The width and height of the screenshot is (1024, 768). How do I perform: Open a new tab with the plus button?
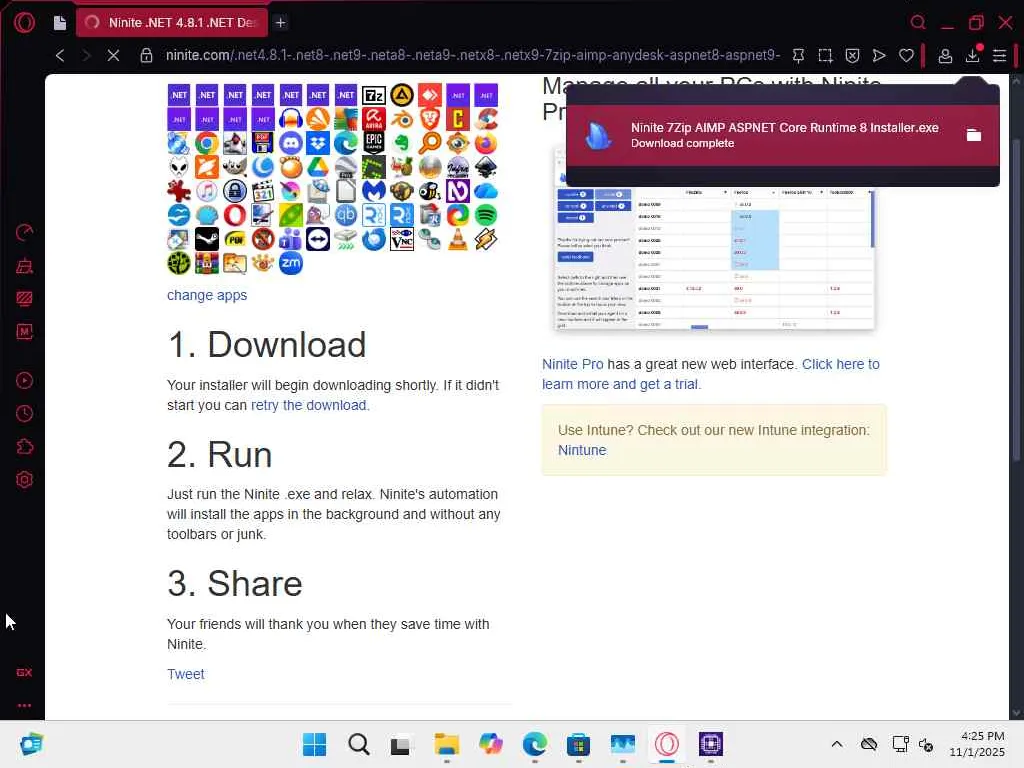(x=281, y=23)
